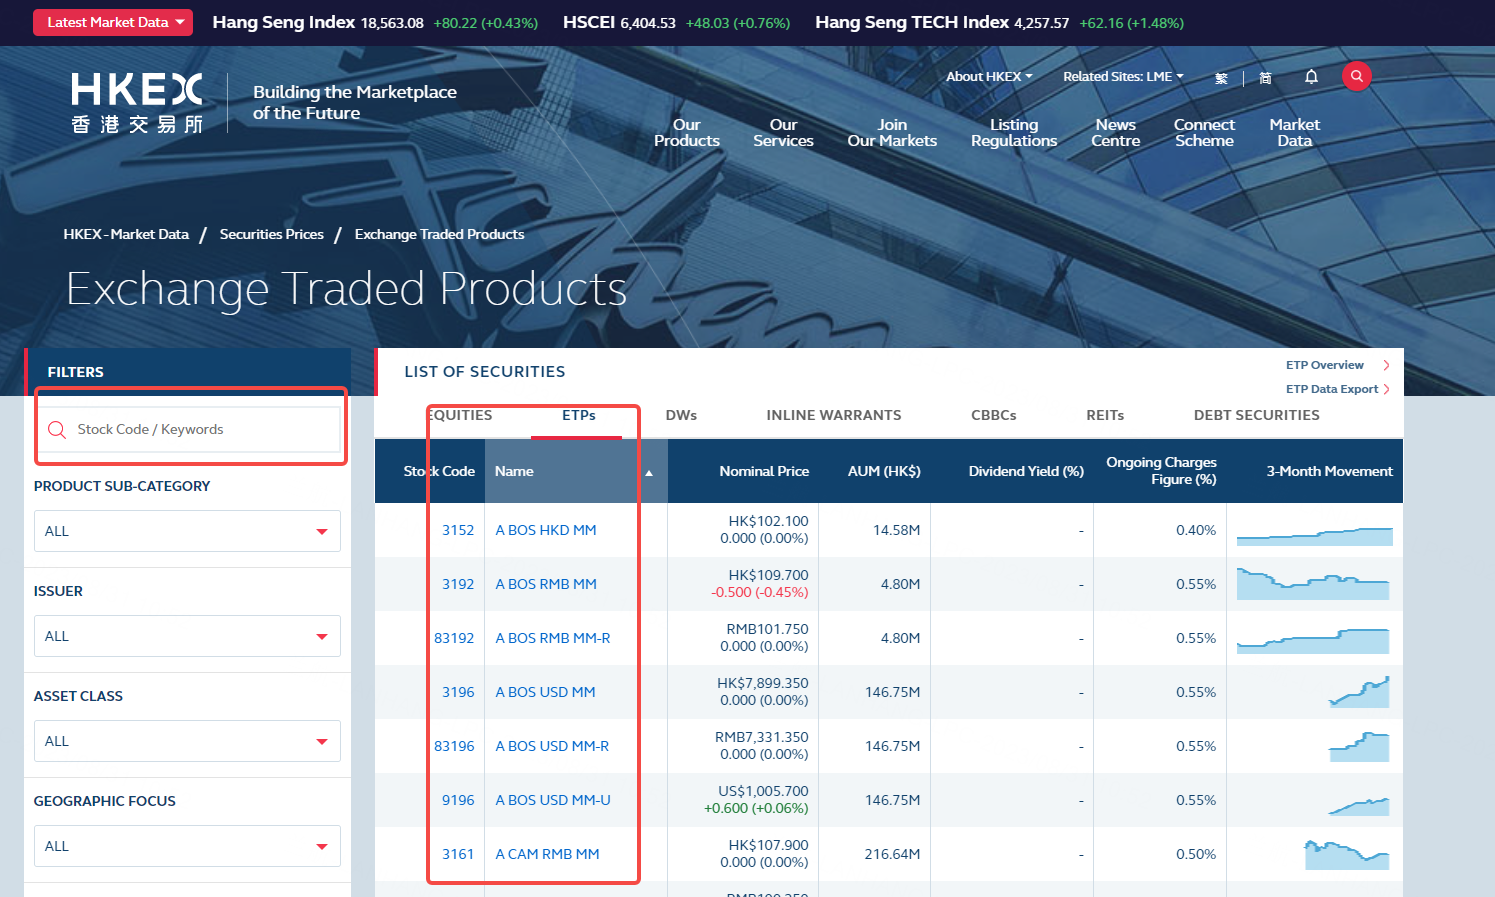1495x897 pixels.
Task: Open the Issuer filter dropdown
Action: tap(187, 636)
